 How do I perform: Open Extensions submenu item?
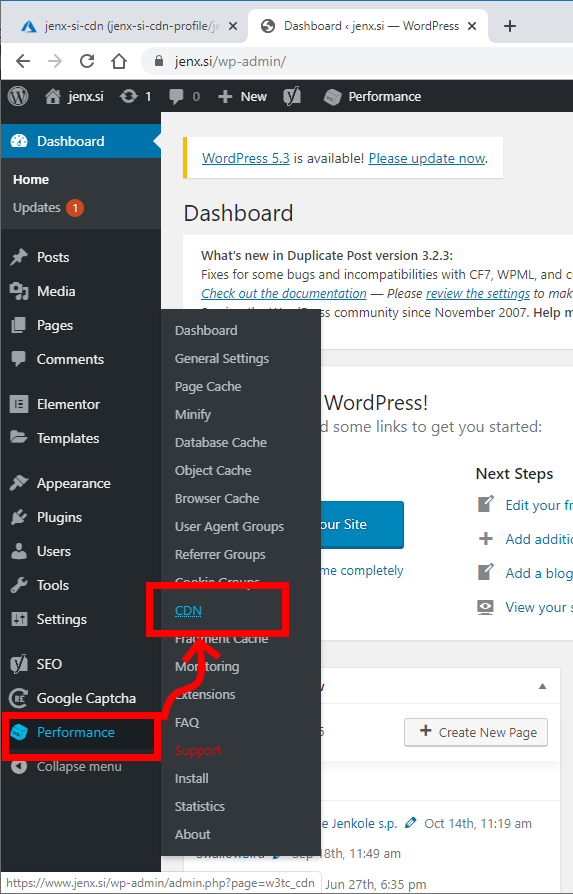(x=205, y=694)
